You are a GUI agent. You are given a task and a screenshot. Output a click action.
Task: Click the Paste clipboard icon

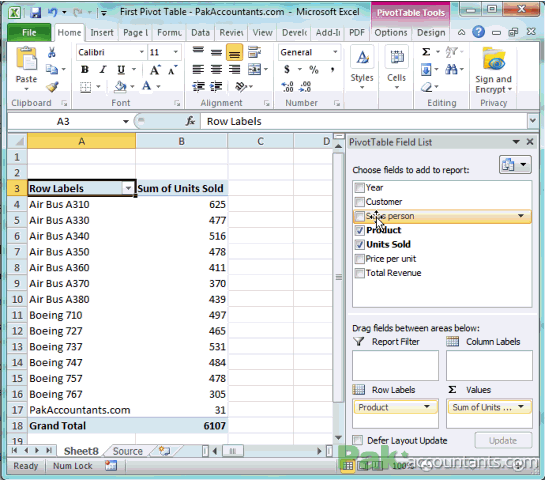pos(26,59)
